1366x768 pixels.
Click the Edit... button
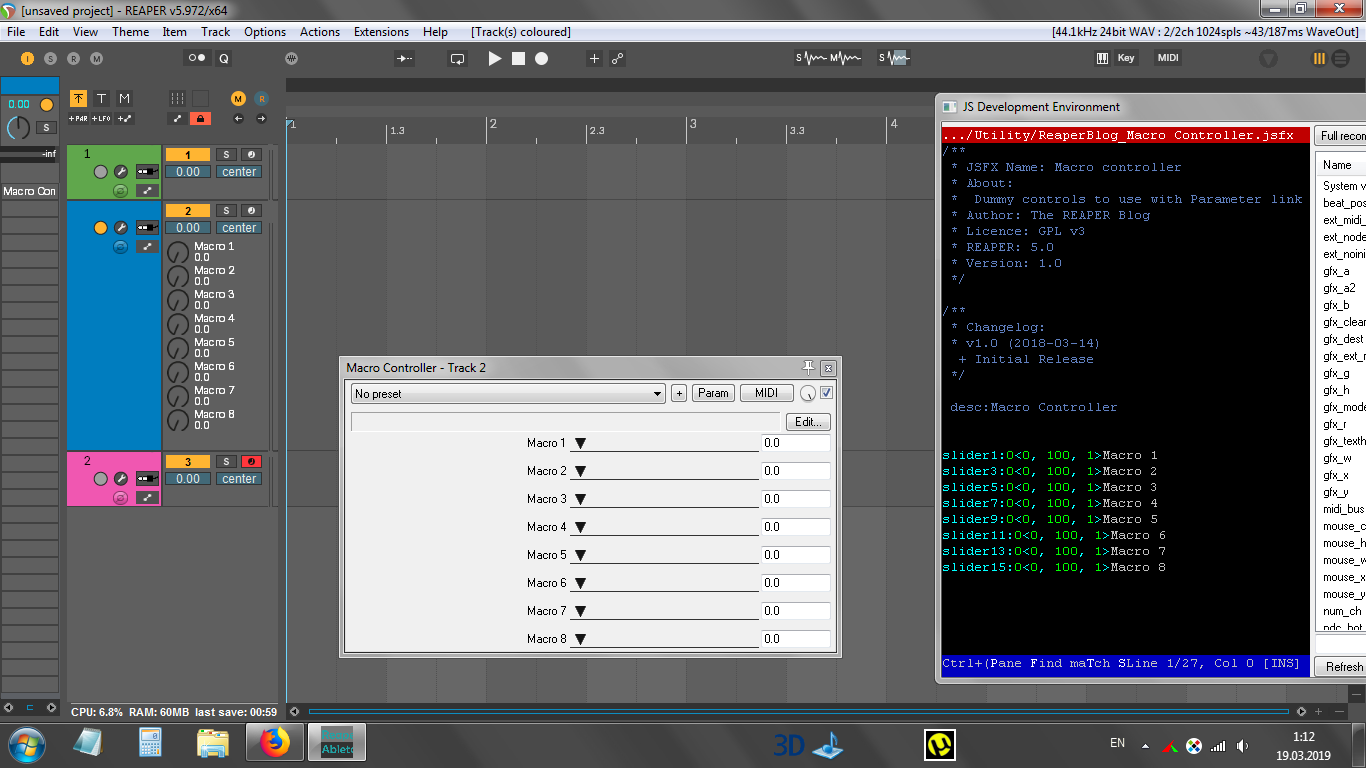[x=807, y=422]
